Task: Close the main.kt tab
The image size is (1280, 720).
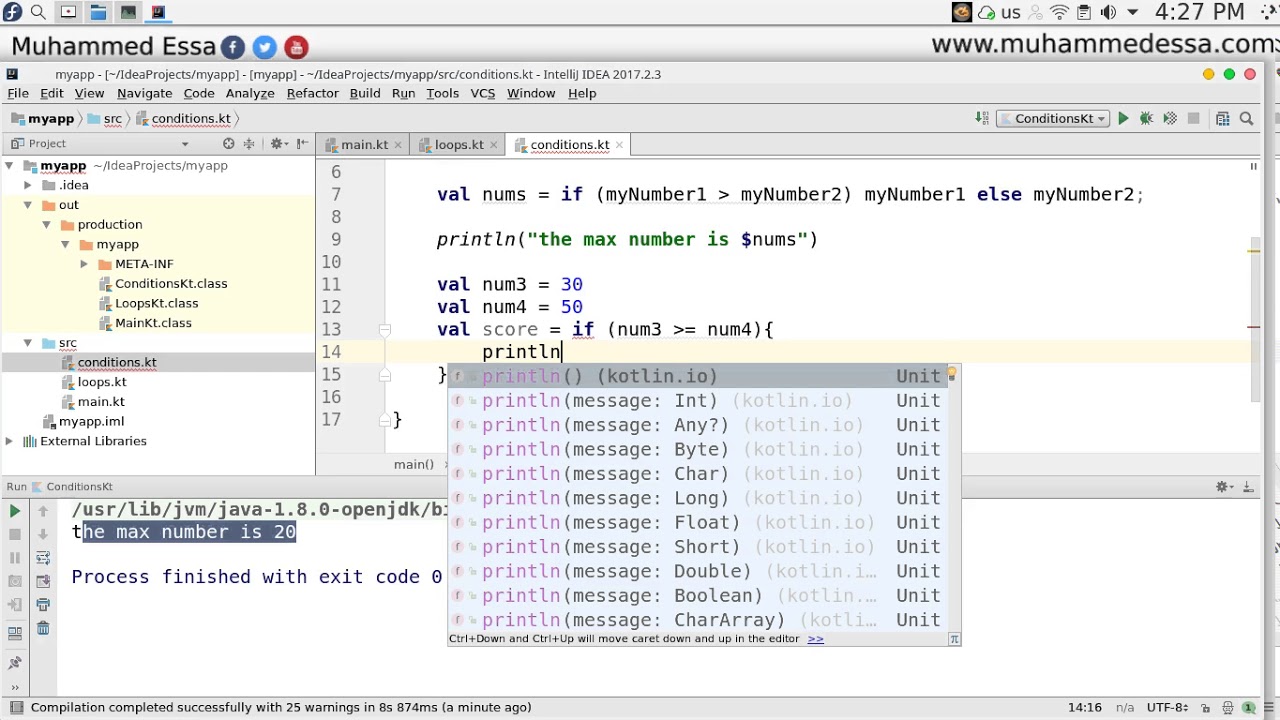Action: (x=397, y=145)
